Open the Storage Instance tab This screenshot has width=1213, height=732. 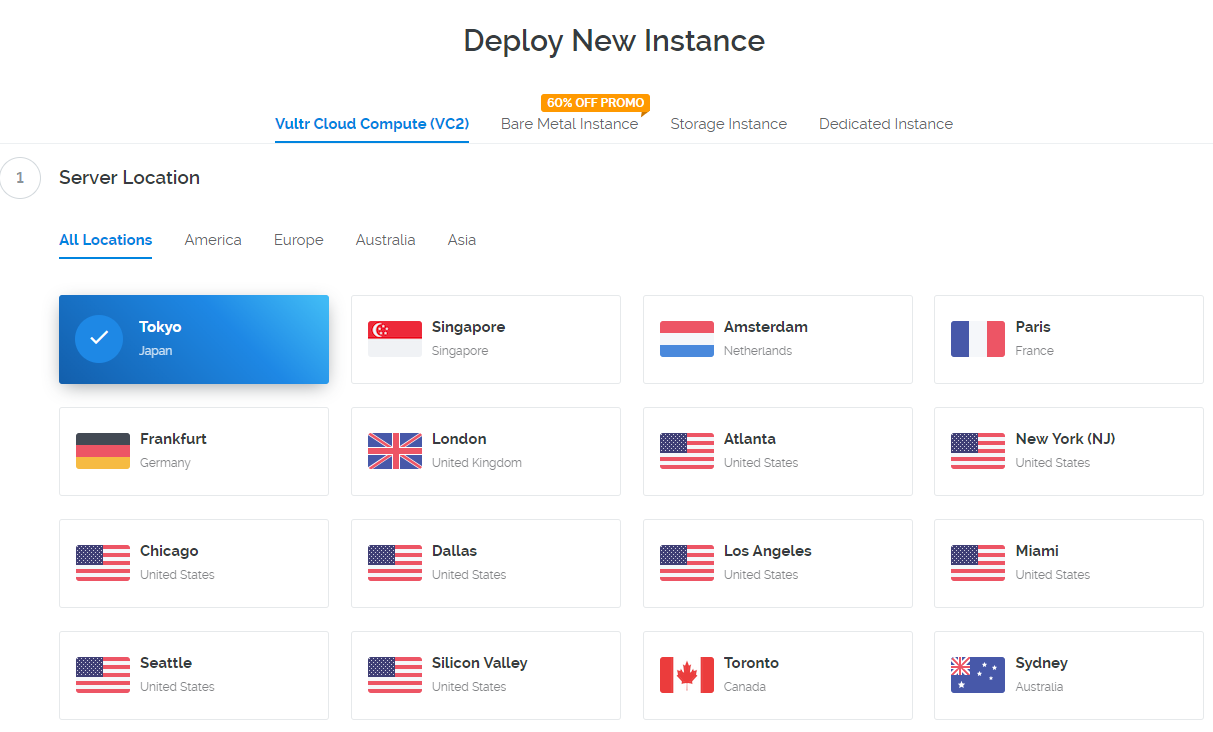tap(728, 124)
